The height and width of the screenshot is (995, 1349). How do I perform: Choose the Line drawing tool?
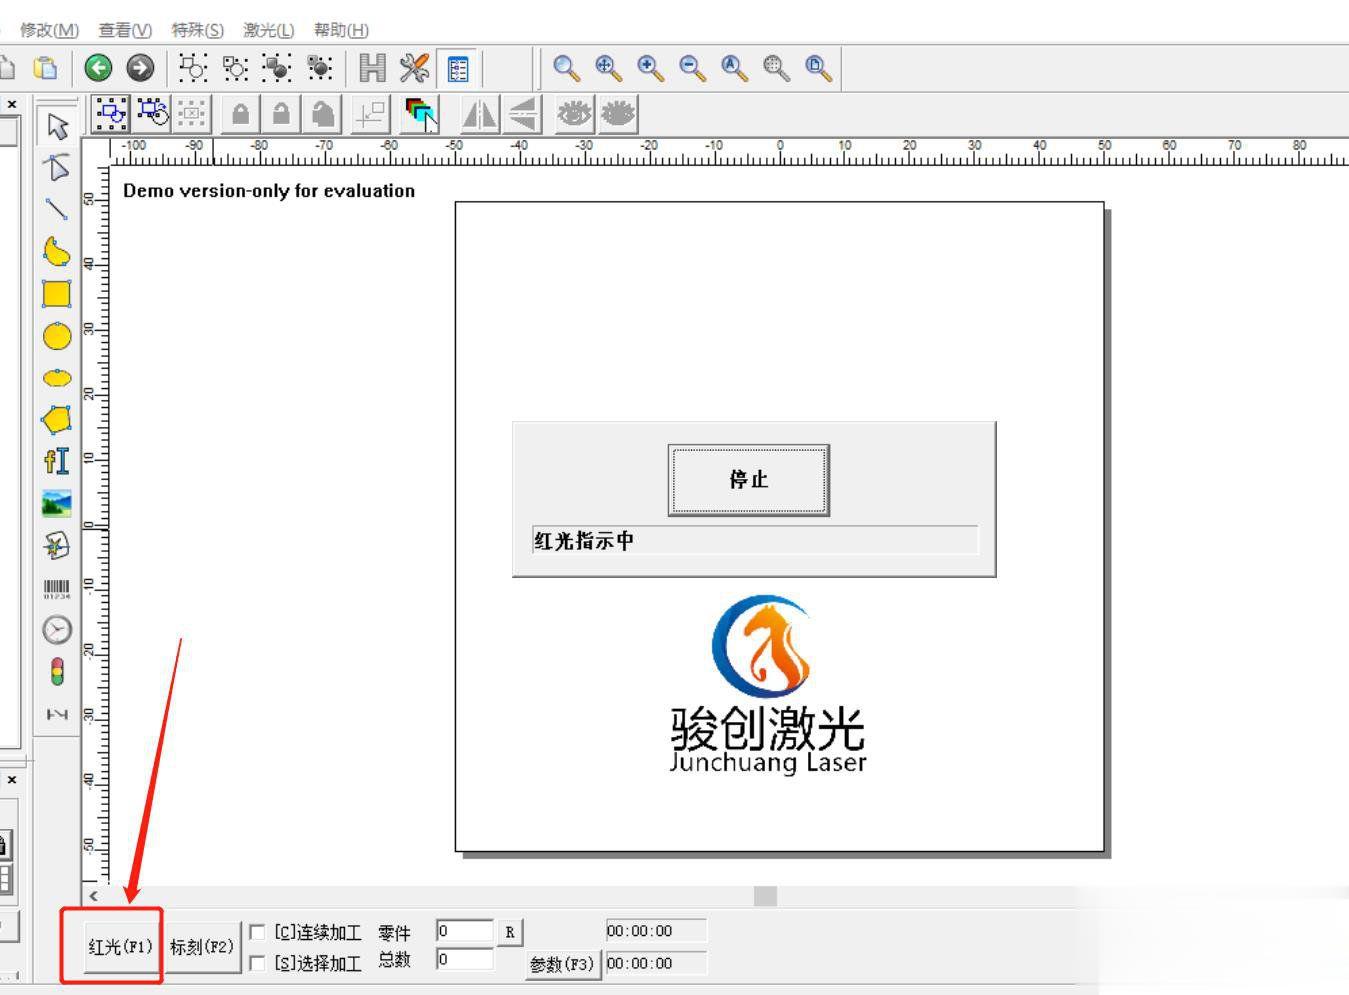tap(57, 209)
